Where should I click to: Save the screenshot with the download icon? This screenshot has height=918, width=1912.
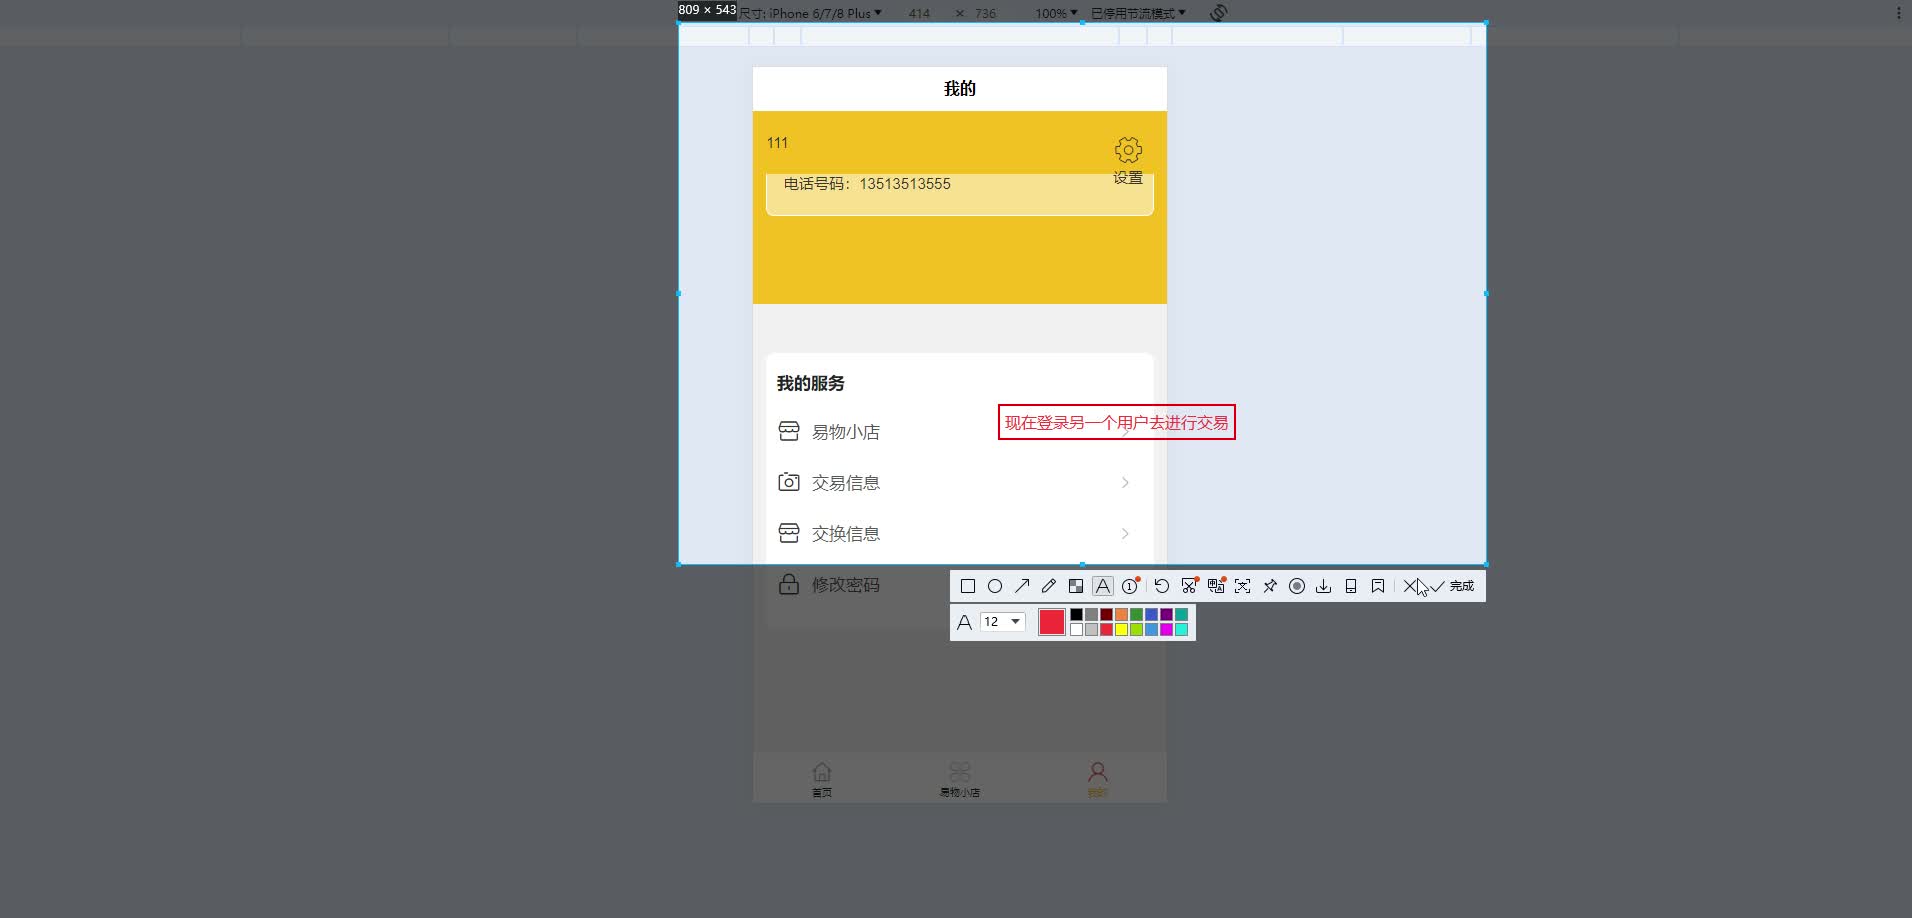coord(1324,586)
